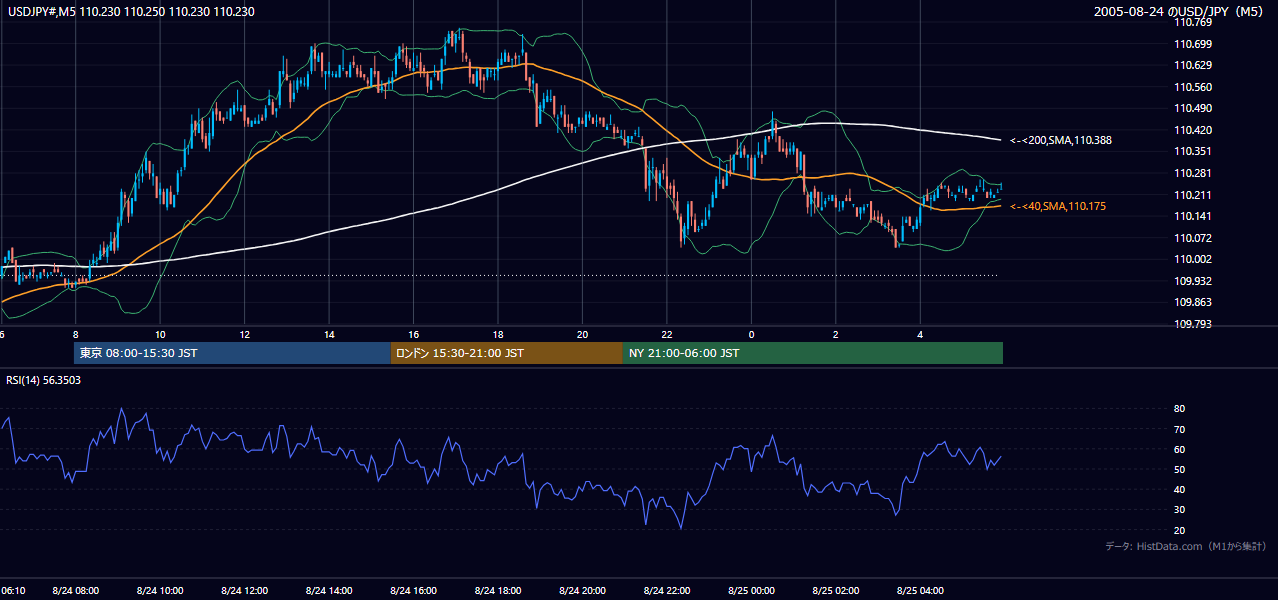Click RSI scale value 40
Screen dimensions: 1278x600
pyautogui.click(x=1180, y=490)
